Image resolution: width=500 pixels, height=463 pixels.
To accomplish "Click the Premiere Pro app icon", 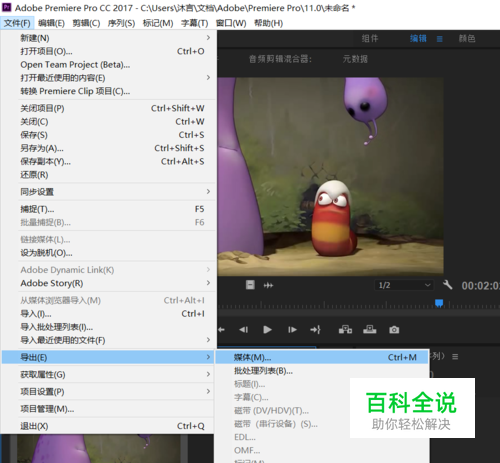I will point(7,7).
